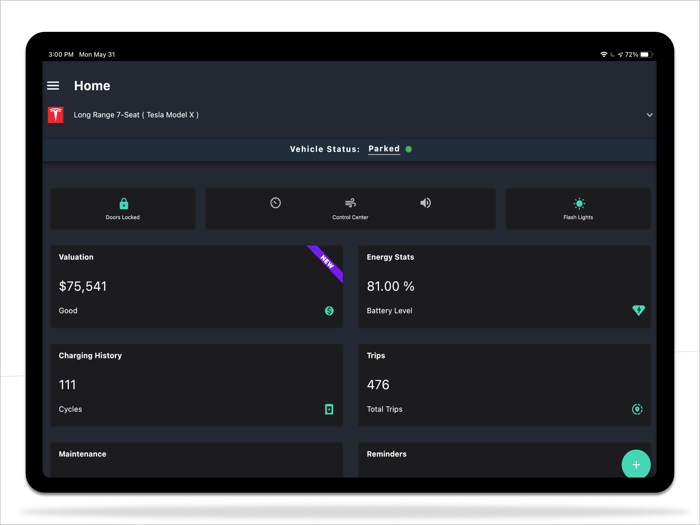The width and height of the screenshot is (700, 525).
Task: Click the green status indicator dot
Action: tap(408, 149)
